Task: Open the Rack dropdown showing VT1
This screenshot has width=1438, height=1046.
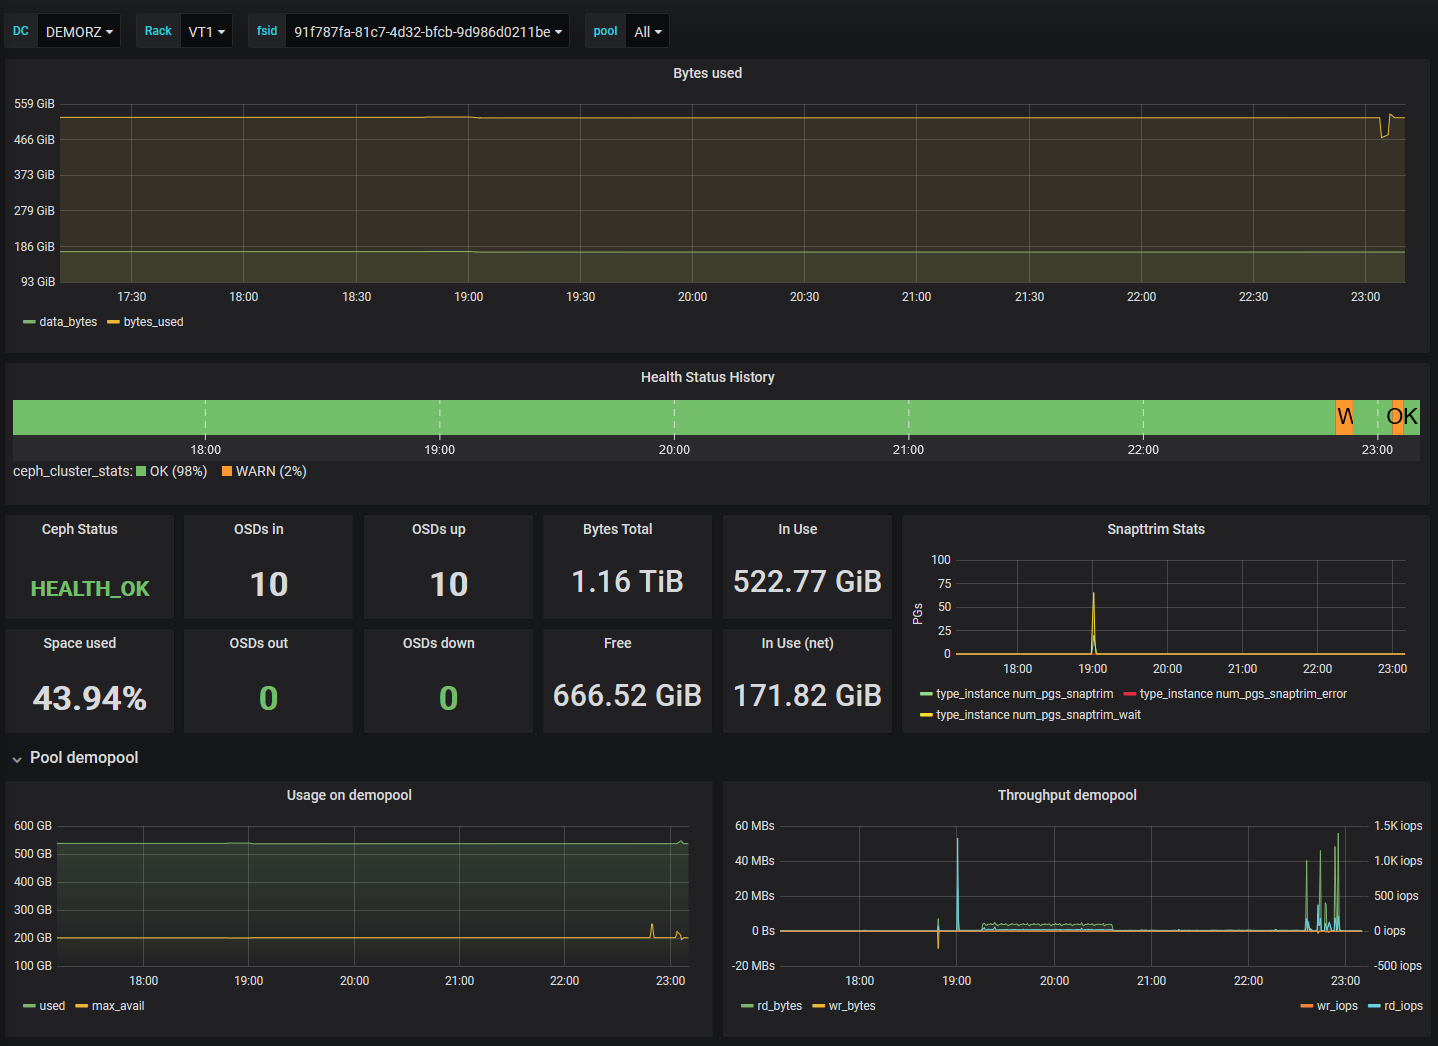Action: pos(206,32)
